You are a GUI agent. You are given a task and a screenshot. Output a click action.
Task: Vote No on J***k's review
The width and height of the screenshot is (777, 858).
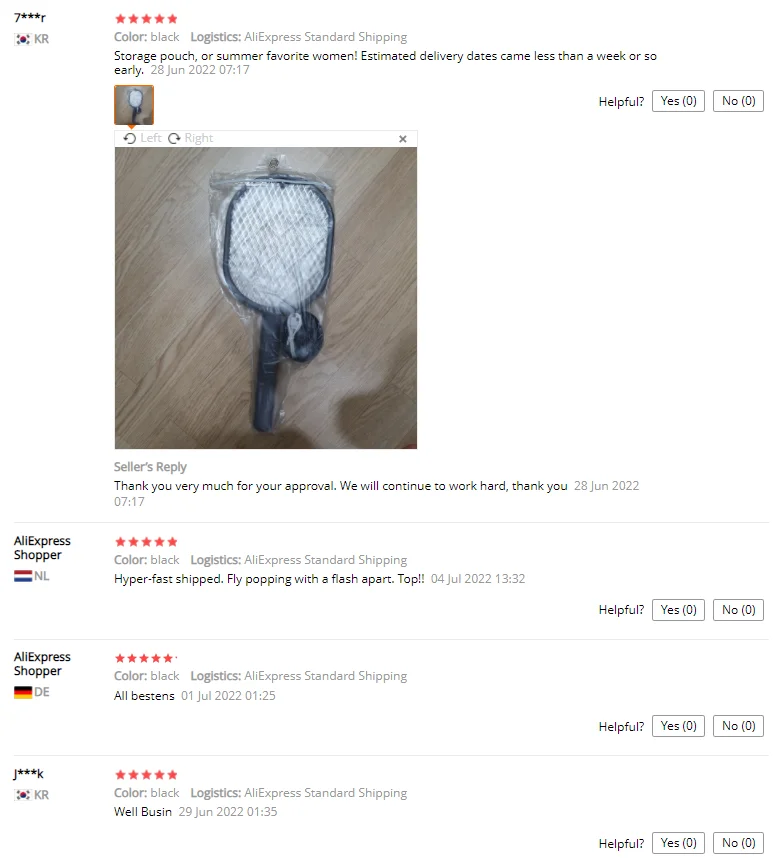click(x=738, y=843)
